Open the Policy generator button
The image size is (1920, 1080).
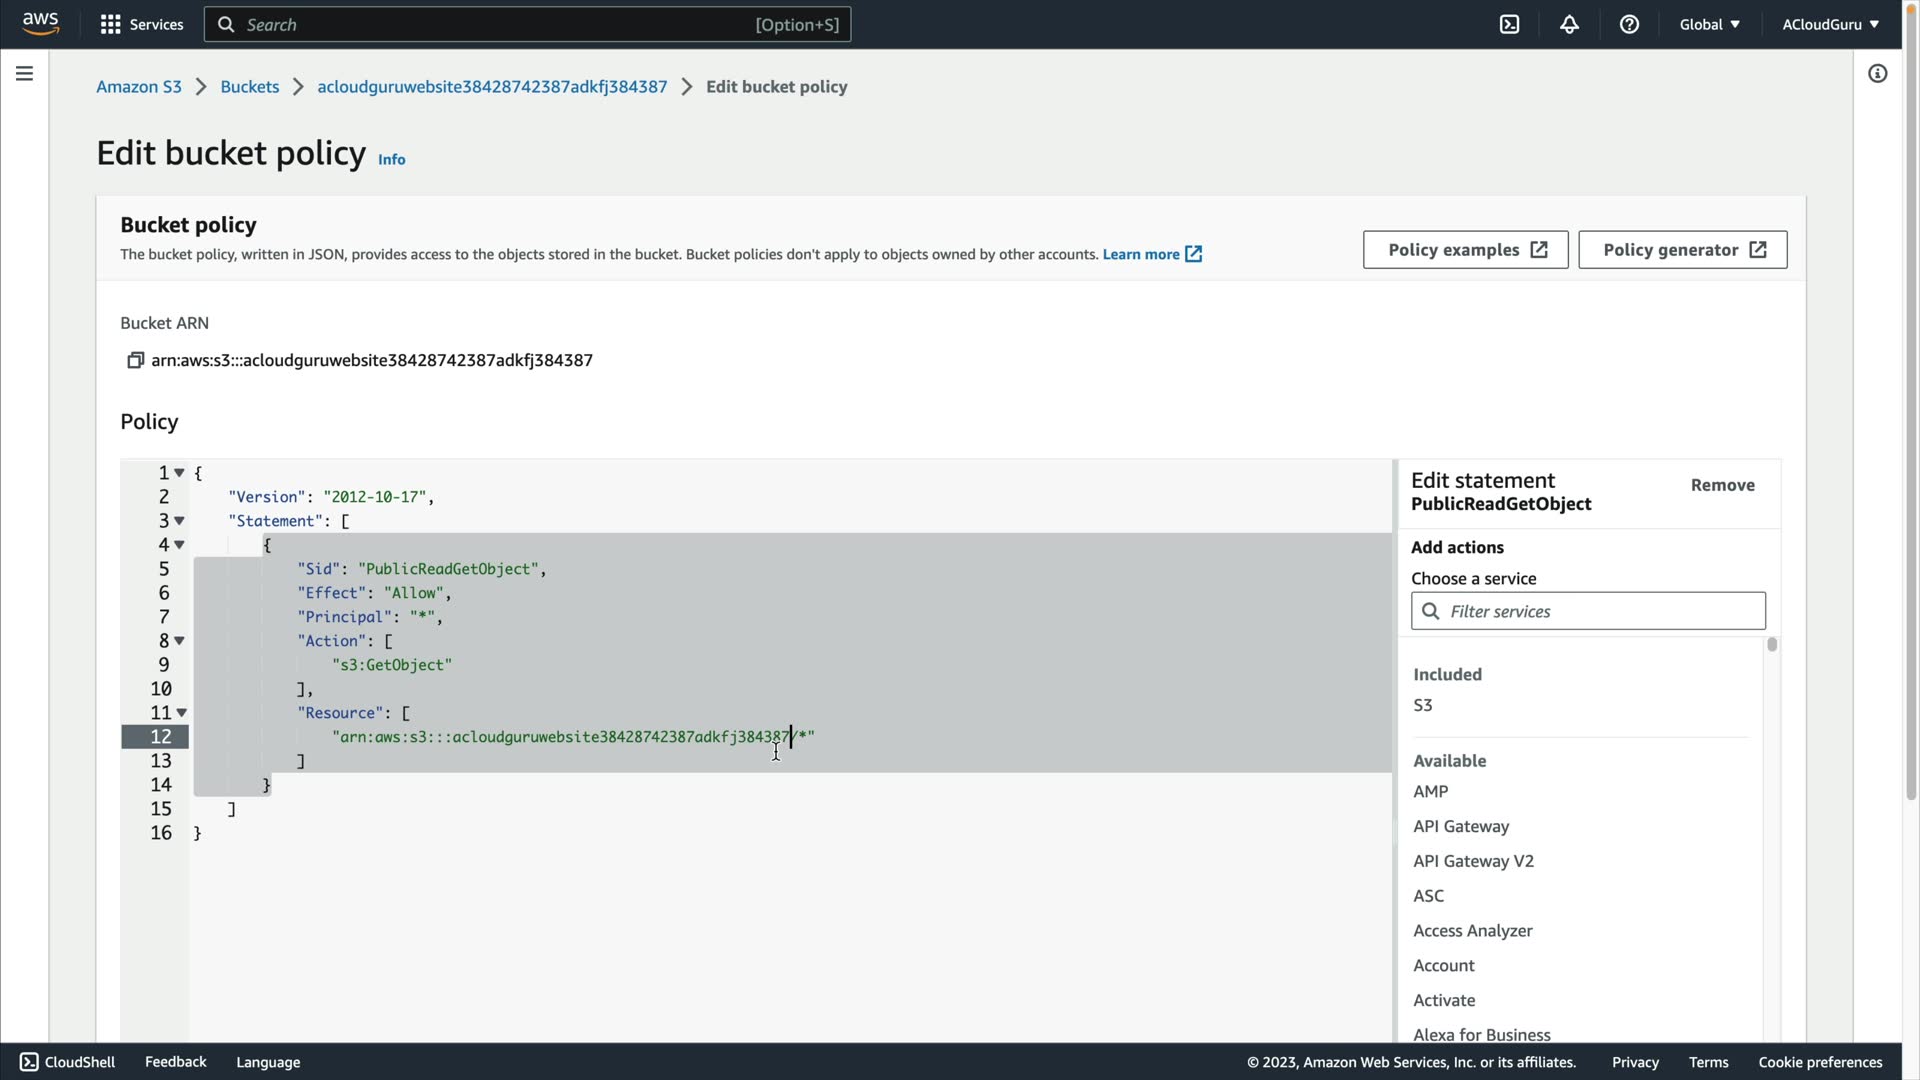pos(1682,250)
